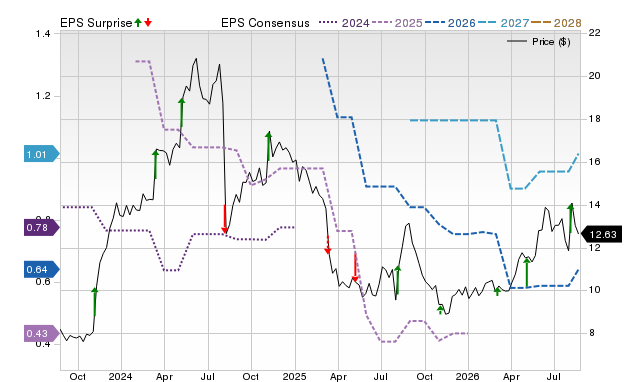Viewport: 640px width, 382px height.
Task: Click the Oct label just before 2025
Action: (251, 376)
